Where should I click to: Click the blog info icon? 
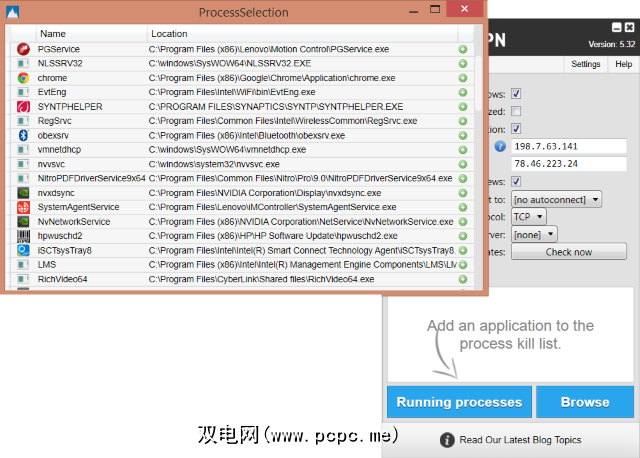(447, 440)
